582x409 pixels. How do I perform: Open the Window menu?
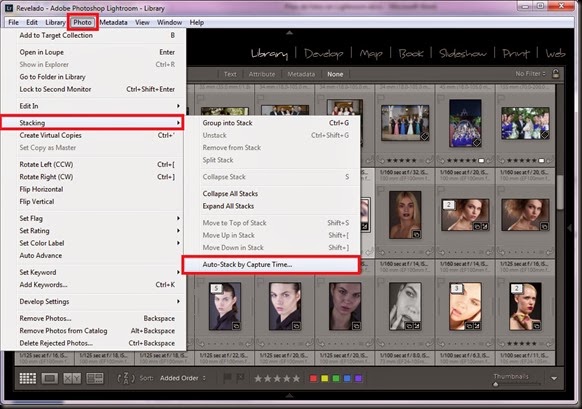click(x=169, y=22)
